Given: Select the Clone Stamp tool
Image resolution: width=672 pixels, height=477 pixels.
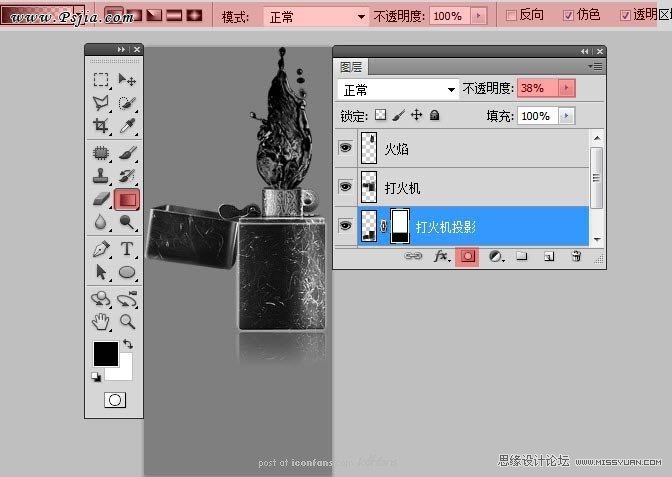Looking at the screenshot, I should 101,176.
